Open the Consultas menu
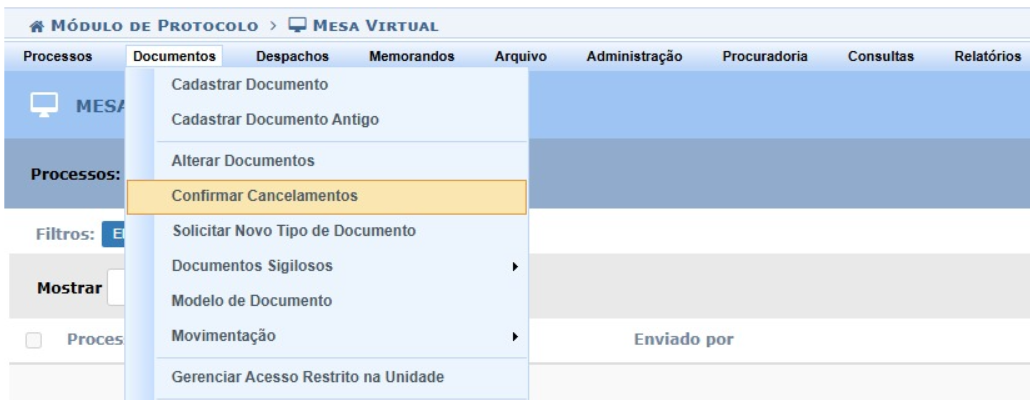This screenshot has height=400, width=1030. 880,57
